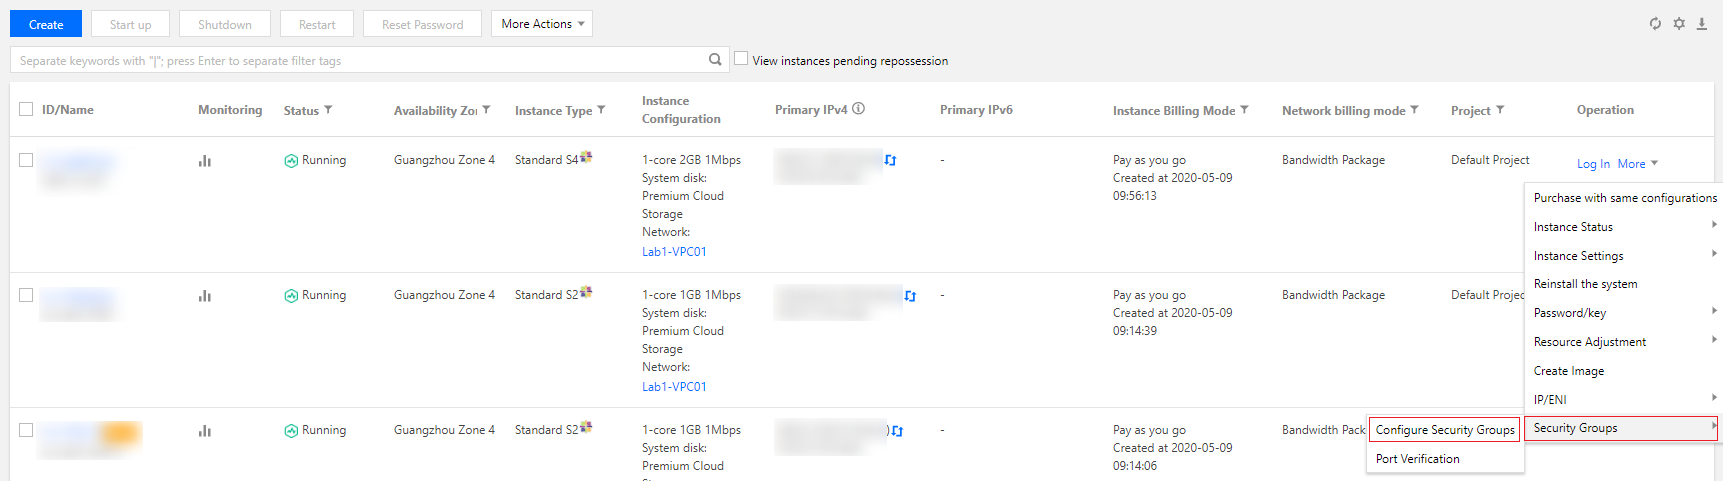
Task: Click the Primary IPv4 info icon
Action: [x=858, y=109]
